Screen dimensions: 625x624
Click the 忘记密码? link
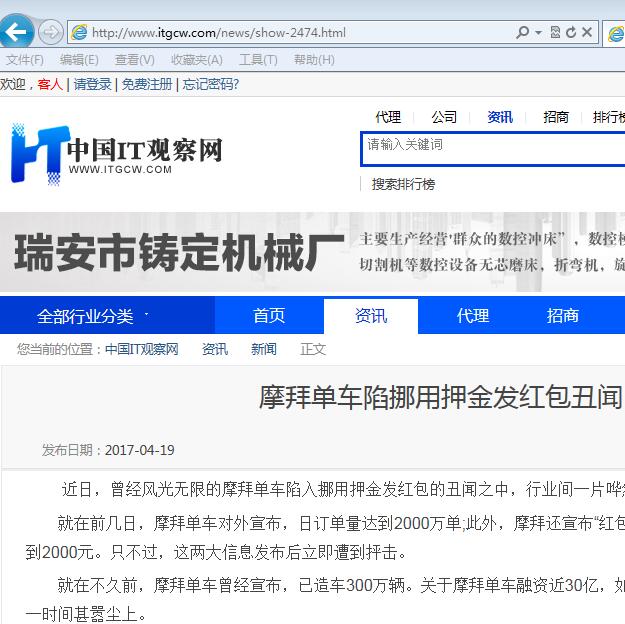(x=210, y=84)
